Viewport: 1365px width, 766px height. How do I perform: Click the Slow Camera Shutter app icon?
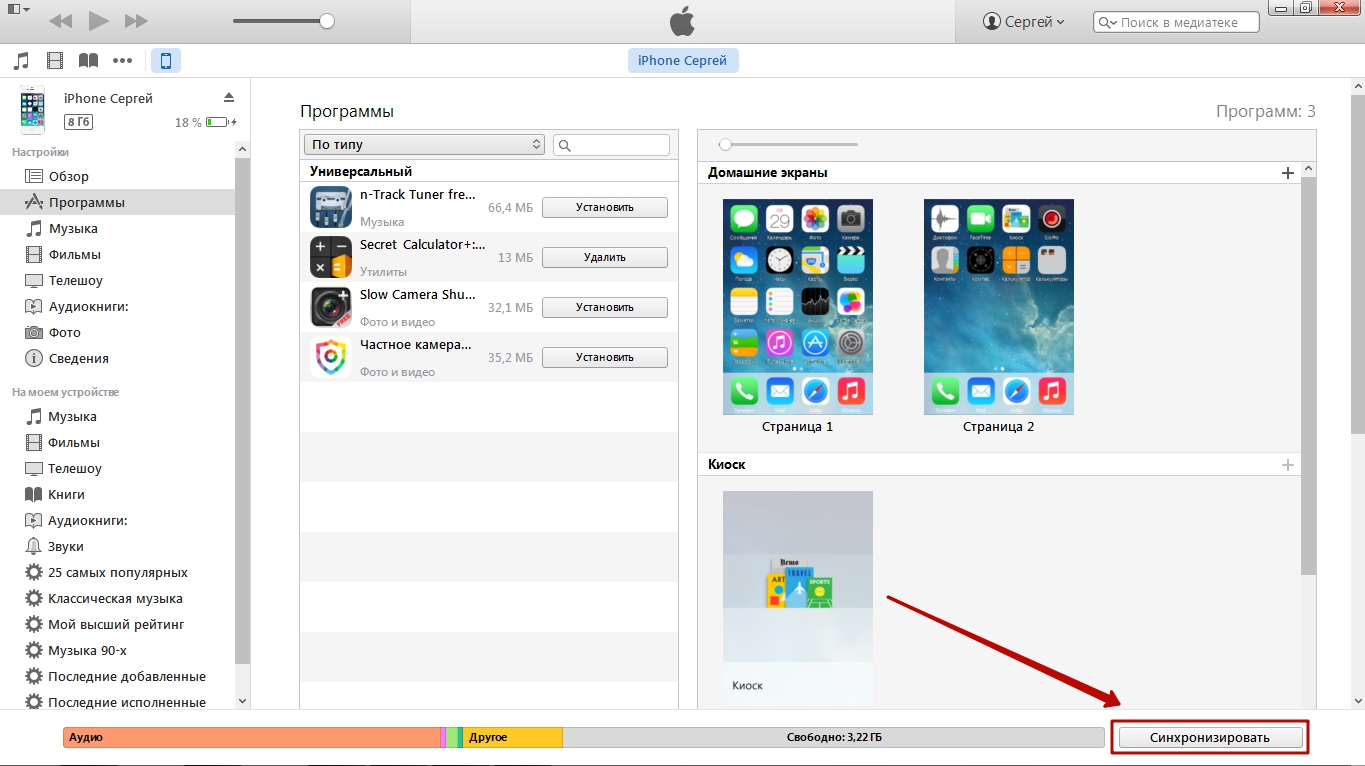(331, 307)
